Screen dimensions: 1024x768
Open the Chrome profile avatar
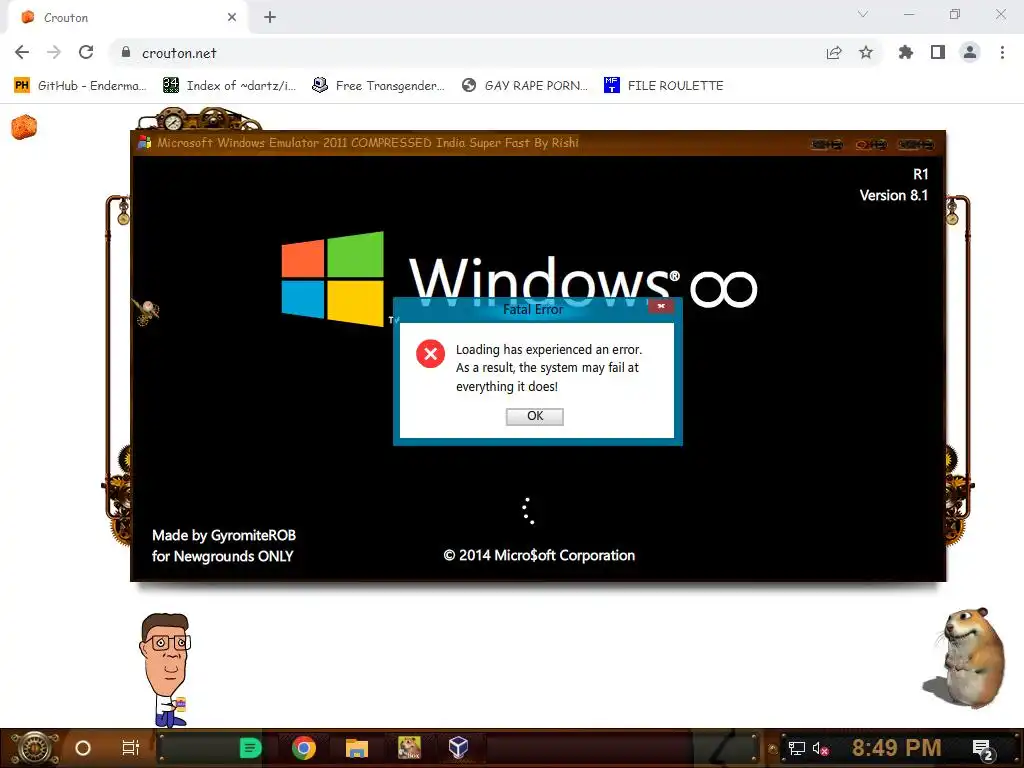point(970,52)
